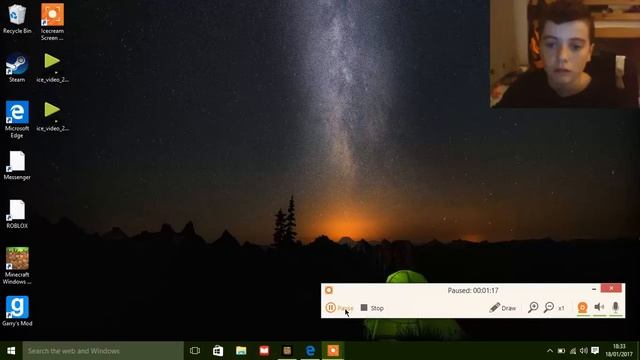This screenshot has width=640, height=360.
Task: Click the webcam preview overlay
Action: pos(565,53)
